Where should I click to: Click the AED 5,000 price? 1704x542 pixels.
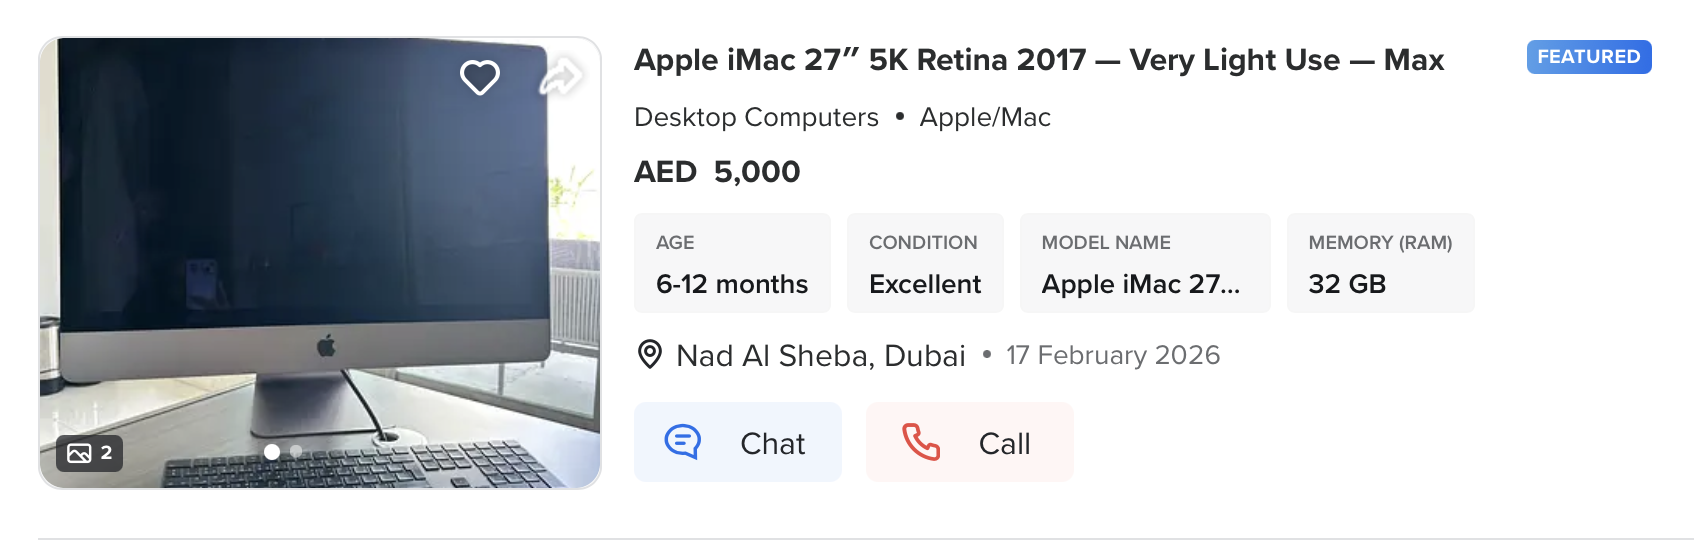717,172
